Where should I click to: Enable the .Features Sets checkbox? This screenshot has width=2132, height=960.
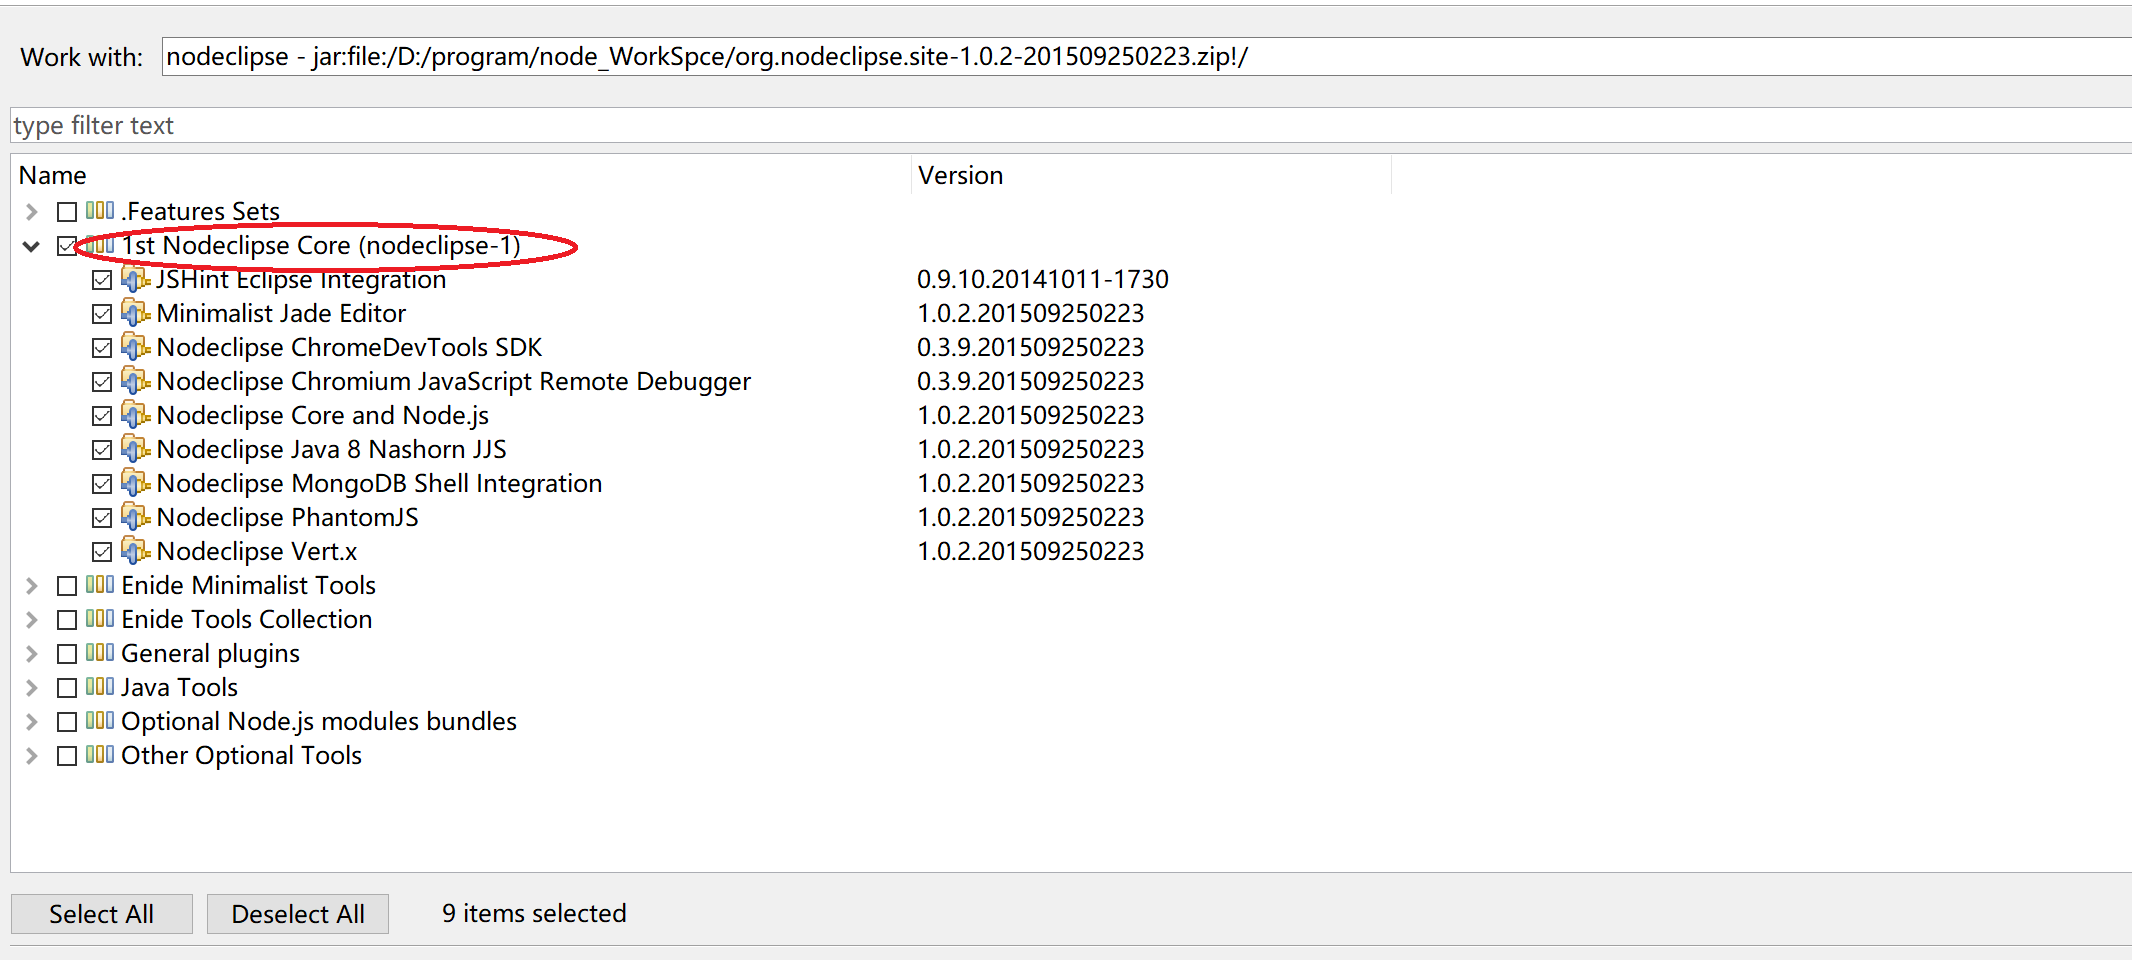pyautogui.click(x=67, y=211)
